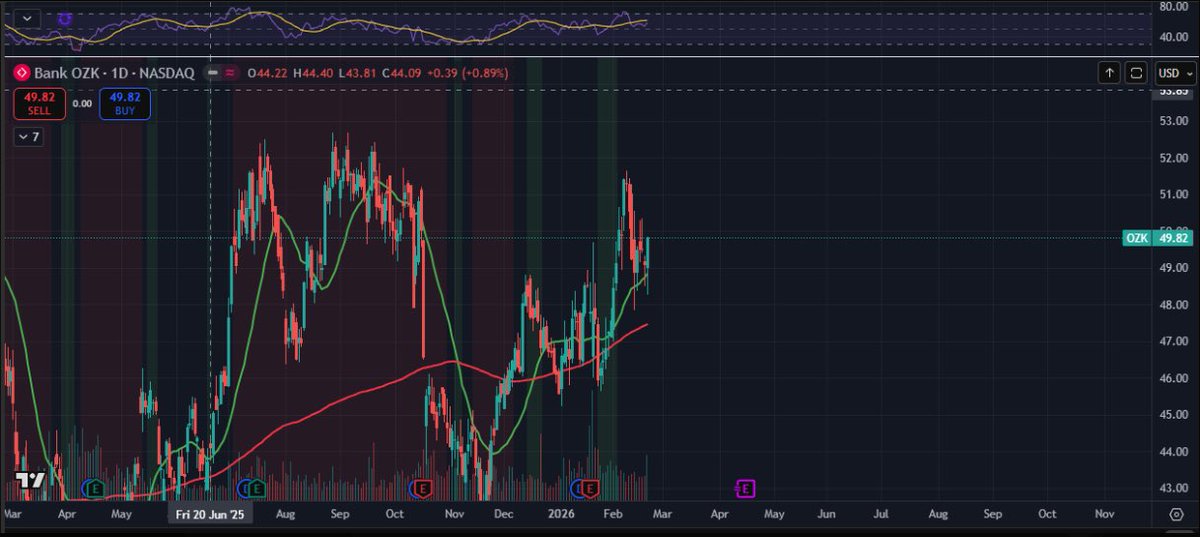Viewport: 1200px width, 537px height.
Task: Click the blue 49.82 BUY button
Action: tap(125, 103)
